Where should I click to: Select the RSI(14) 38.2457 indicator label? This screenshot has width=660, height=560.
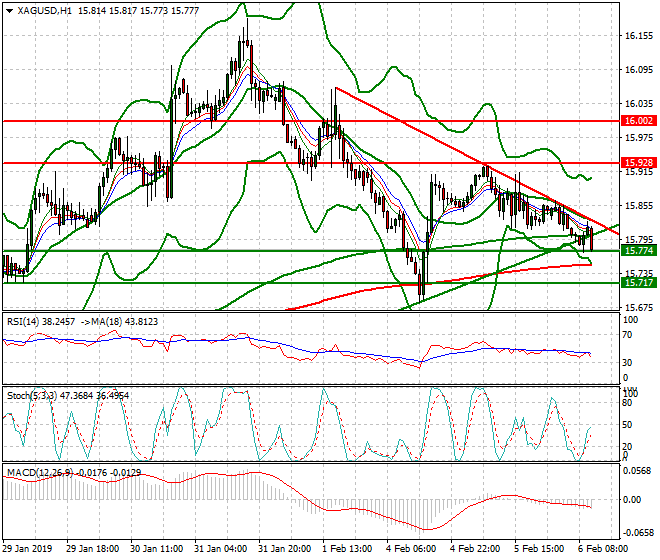(x=41, y=322)
